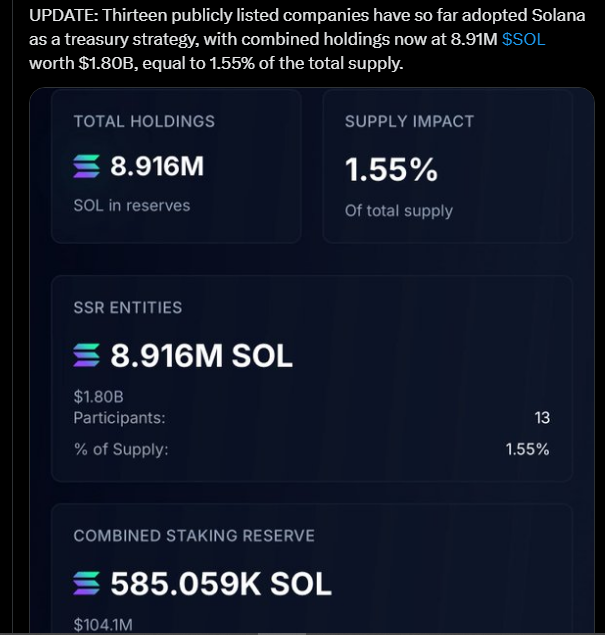The width and height of the screenshot is (605, 635).
Task: Click the participants count of 13
Action: (x=541, y=418)
